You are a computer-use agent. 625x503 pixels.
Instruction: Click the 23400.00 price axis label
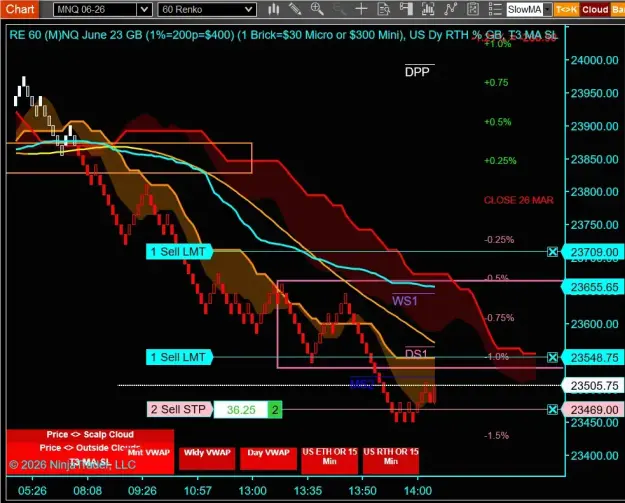594,456
